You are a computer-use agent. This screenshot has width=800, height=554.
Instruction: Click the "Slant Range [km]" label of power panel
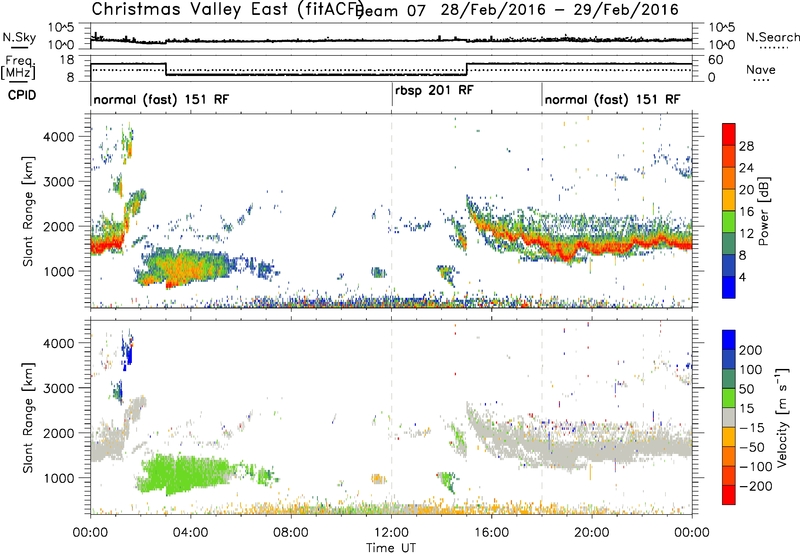tap(28, 211)
